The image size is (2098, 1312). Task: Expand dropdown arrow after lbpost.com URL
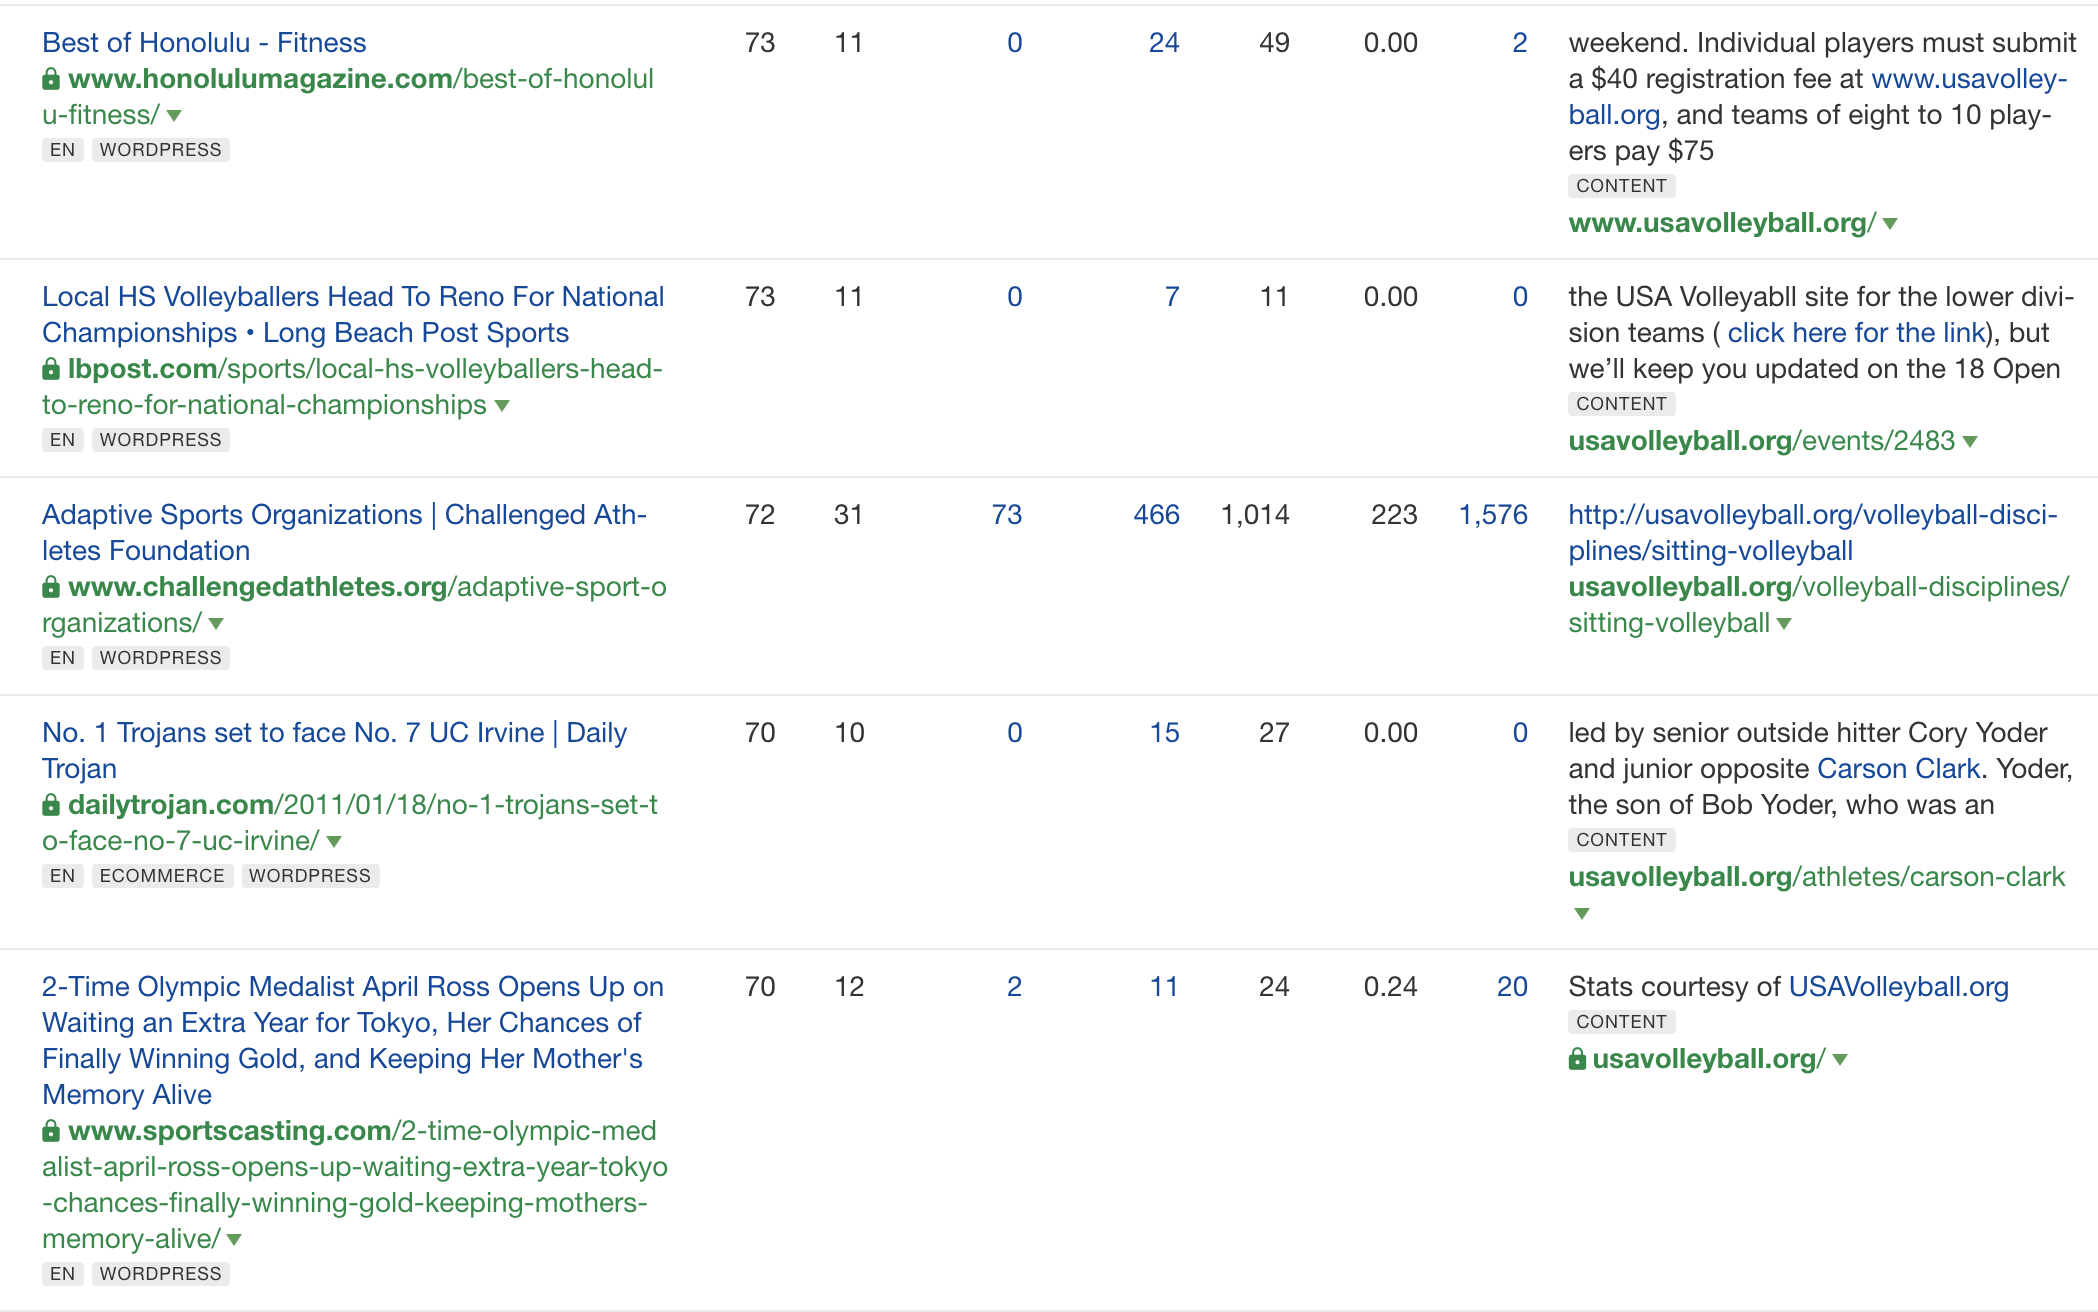click(x=502, y=406)
